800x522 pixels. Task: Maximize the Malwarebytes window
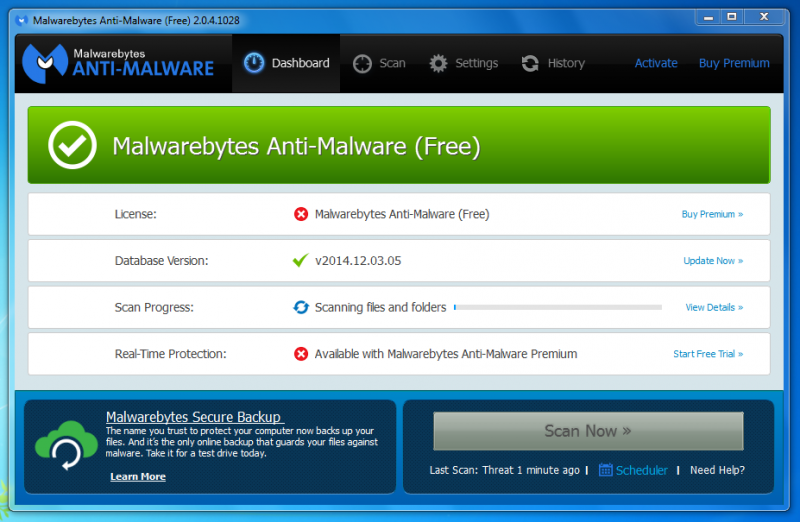pos(732,17)
